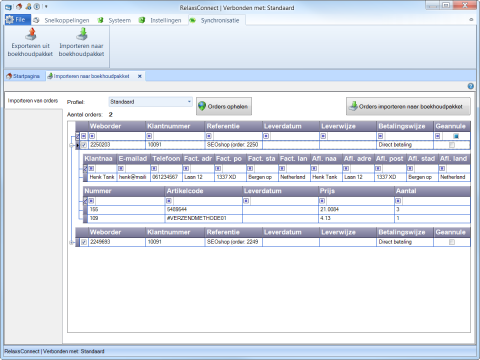The image size is (480, 360).
Task: Open quick access toolbar dropdown arrow
Action: click(x=46, y=7)
